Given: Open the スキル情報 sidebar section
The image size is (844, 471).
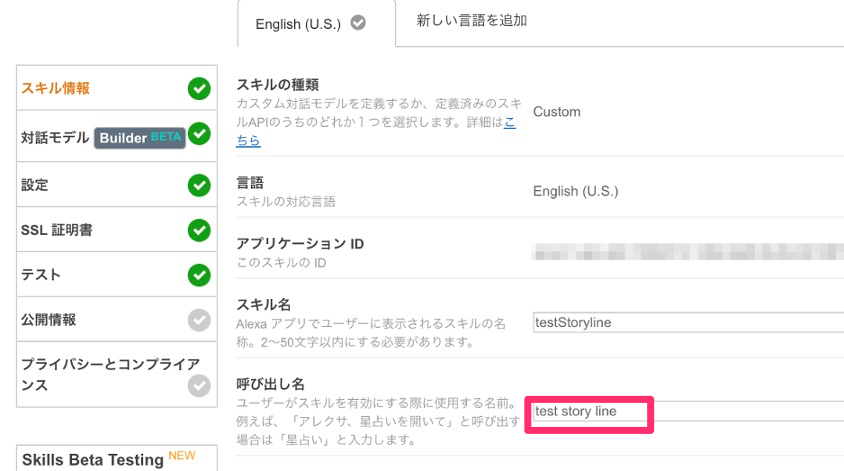Looking at the screenshot, I should tap(56, 88).
